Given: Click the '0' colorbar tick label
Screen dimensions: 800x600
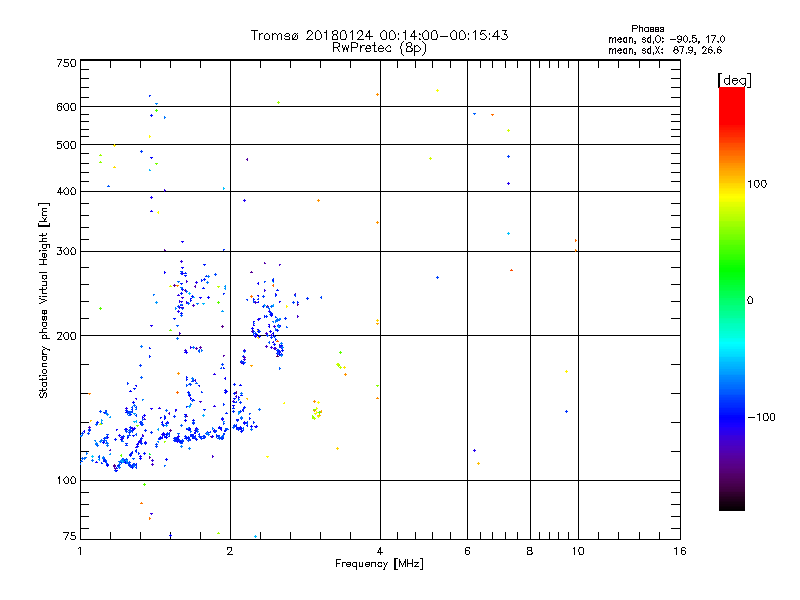Looking at the screenshot, I should pyautogui.click(x=750, y=301).
